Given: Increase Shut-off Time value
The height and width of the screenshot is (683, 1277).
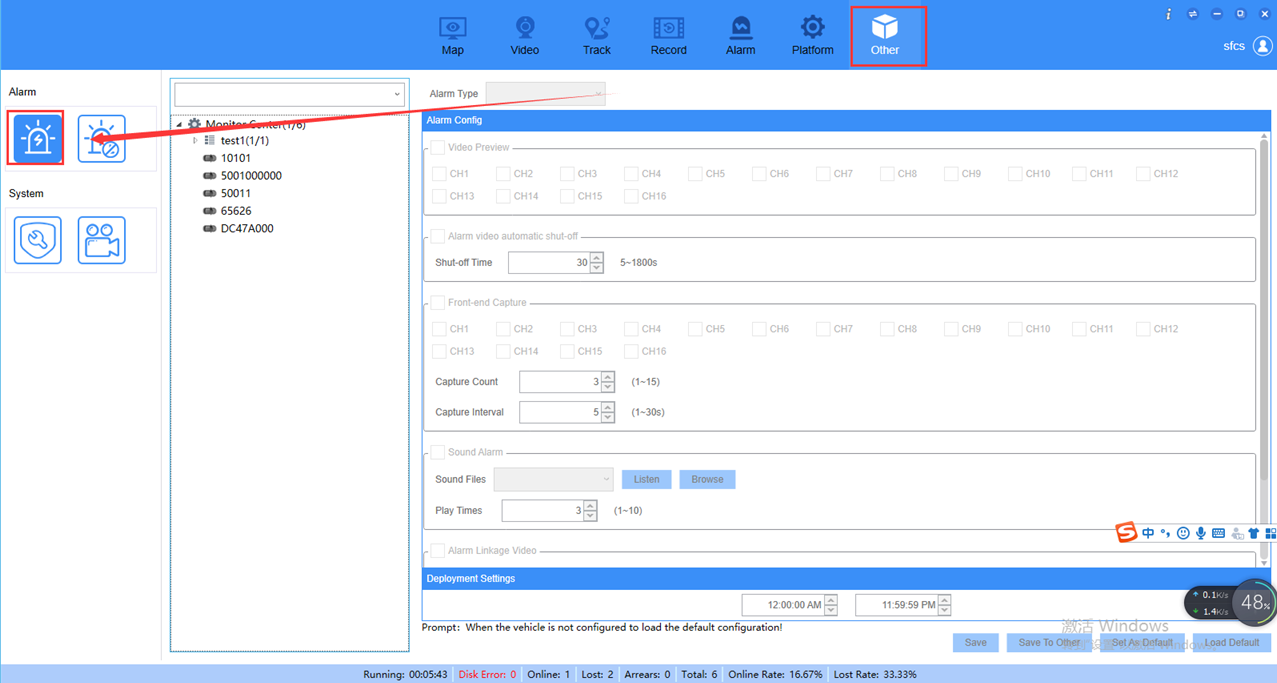Looking at the screenshot, I should [597, 258].
